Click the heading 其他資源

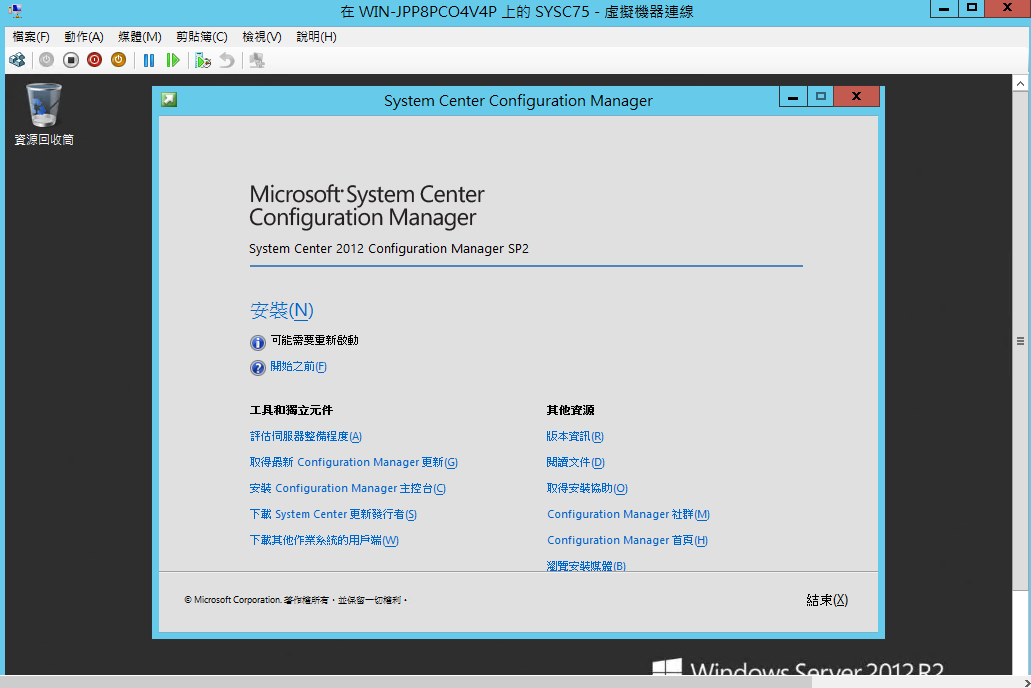coord(571,410)
